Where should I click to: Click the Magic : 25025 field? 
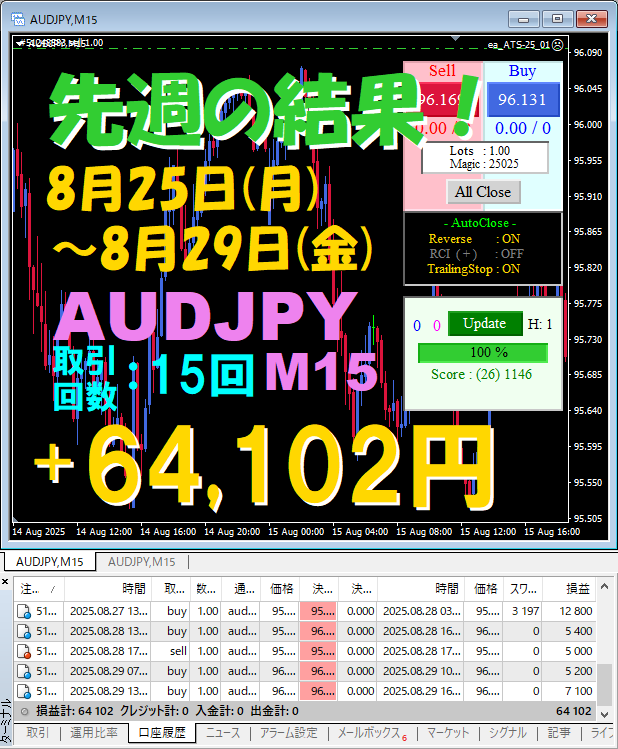(x=484, y=164)
